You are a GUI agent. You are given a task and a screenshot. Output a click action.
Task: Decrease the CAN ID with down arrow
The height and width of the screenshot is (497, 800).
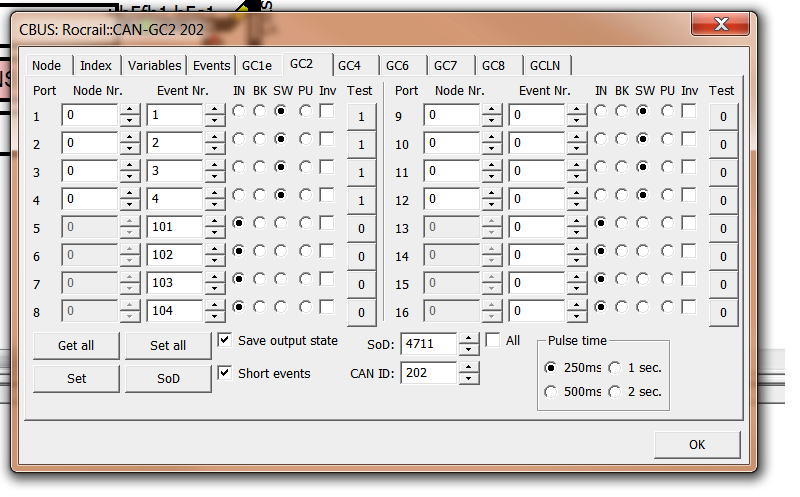[x=469, y=380]
